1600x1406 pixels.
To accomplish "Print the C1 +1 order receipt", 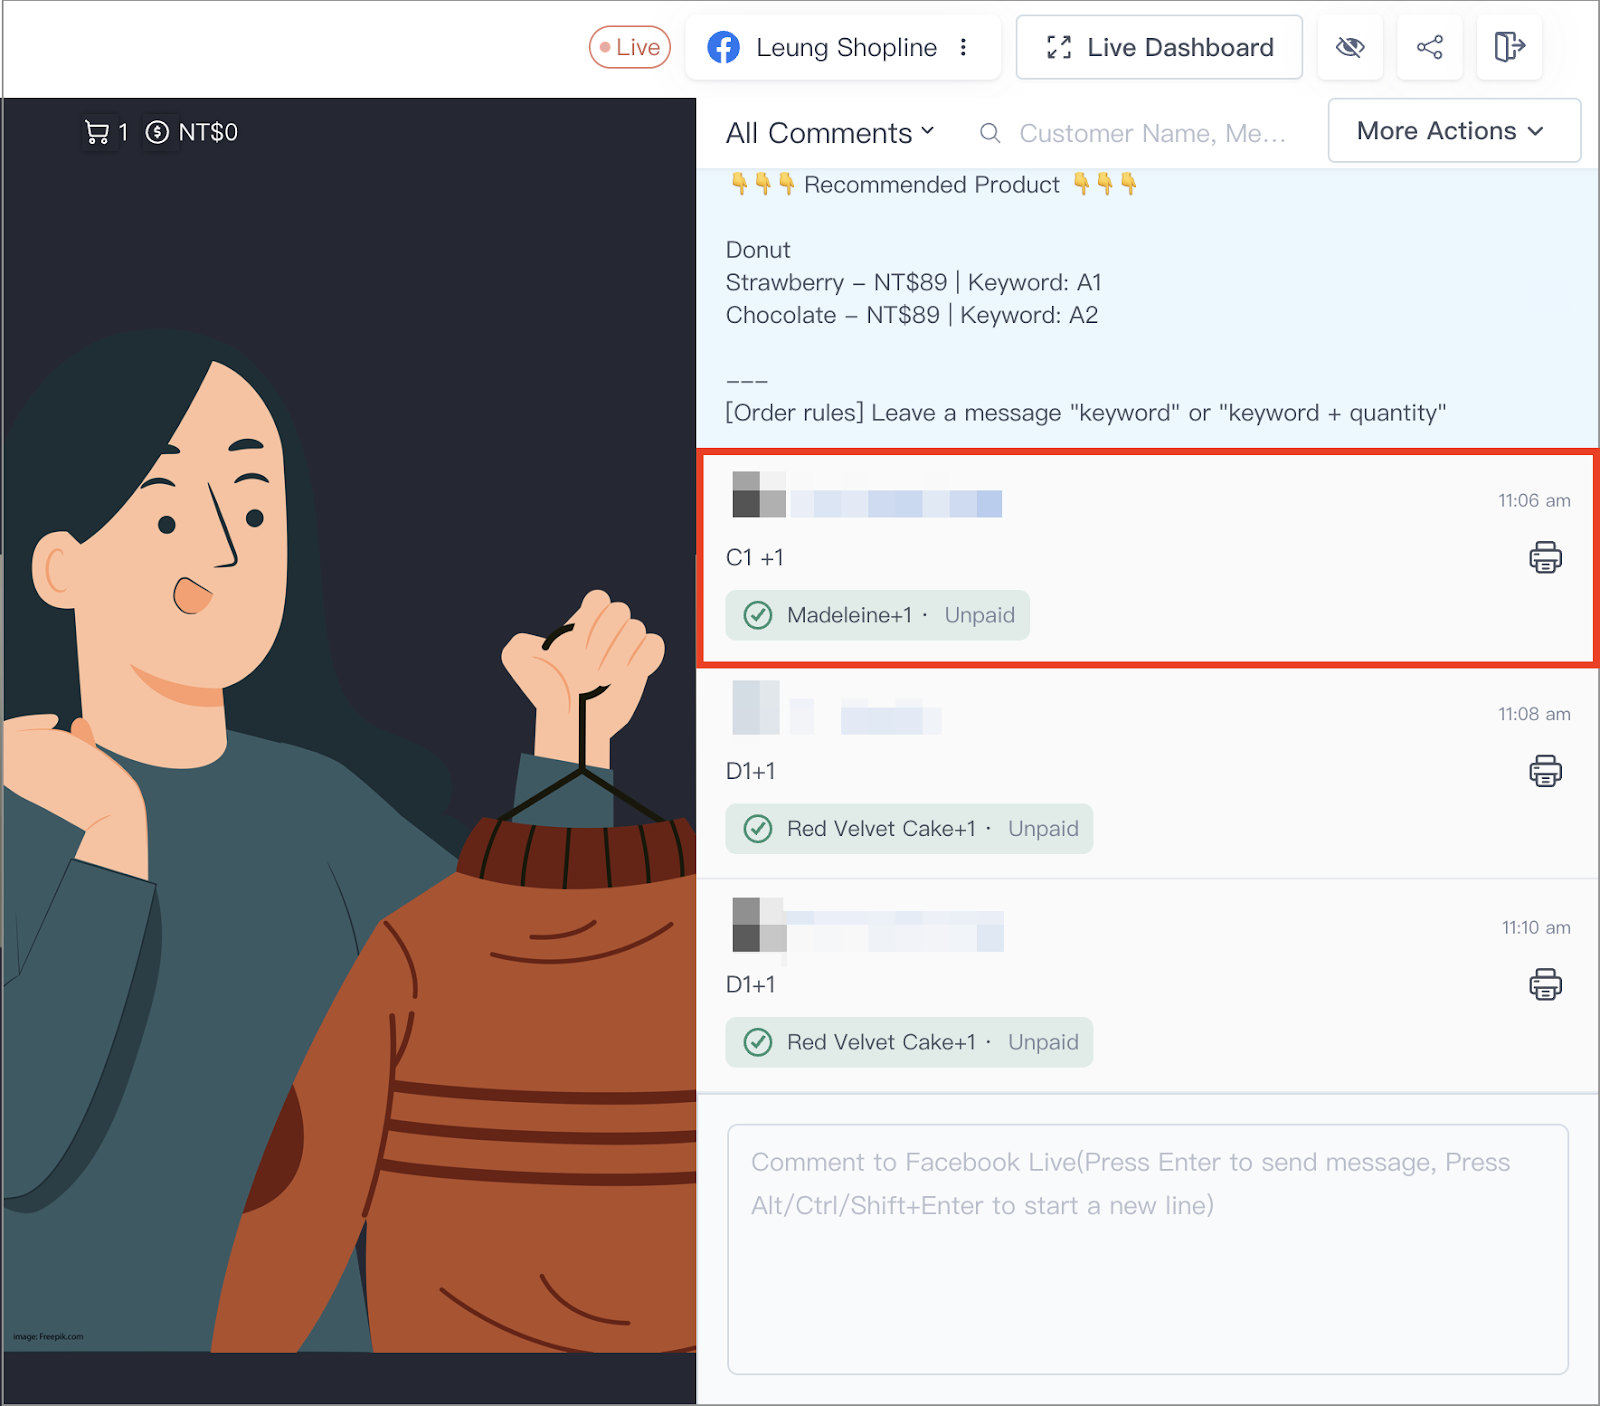I will pyautogui.click(x=1545, y=558).
